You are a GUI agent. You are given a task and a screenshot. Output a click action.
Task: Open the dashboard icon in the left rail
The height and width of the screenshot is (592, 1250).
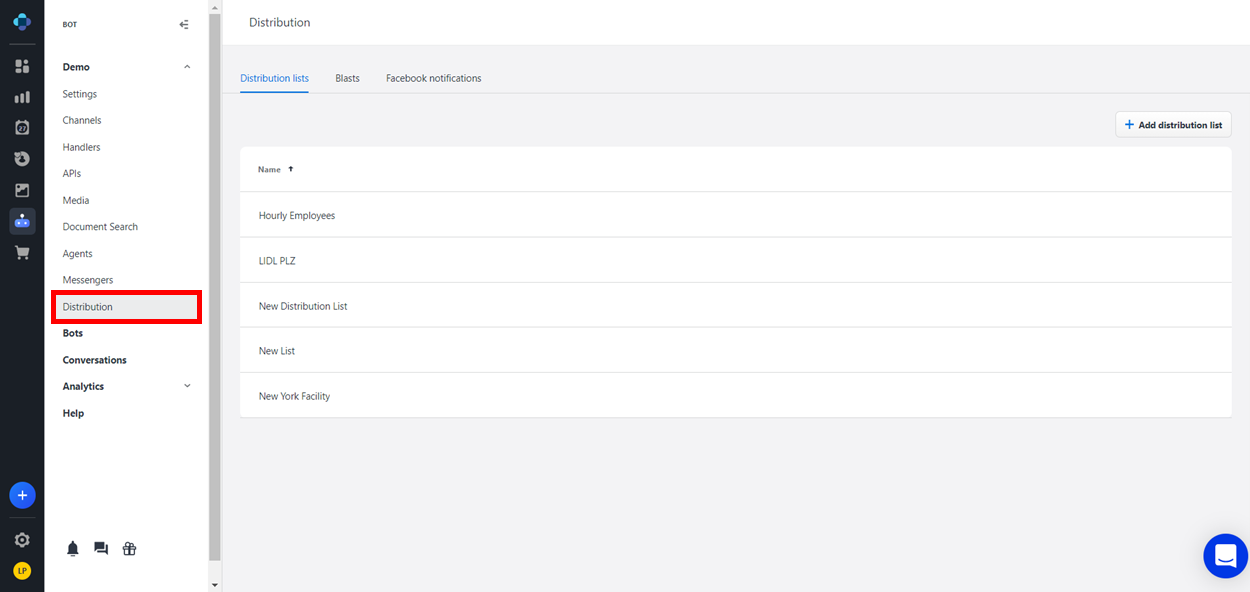point(22,66)
